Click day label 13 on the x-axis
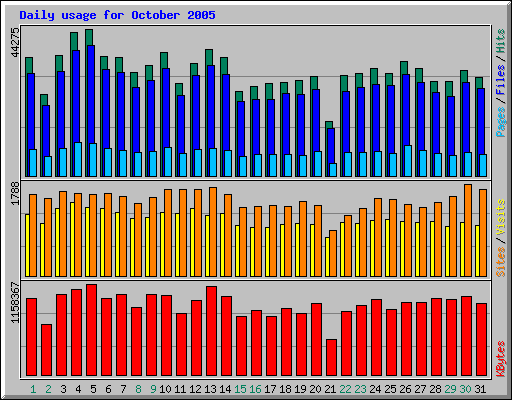Screen dimensions: 512x400 210,389
